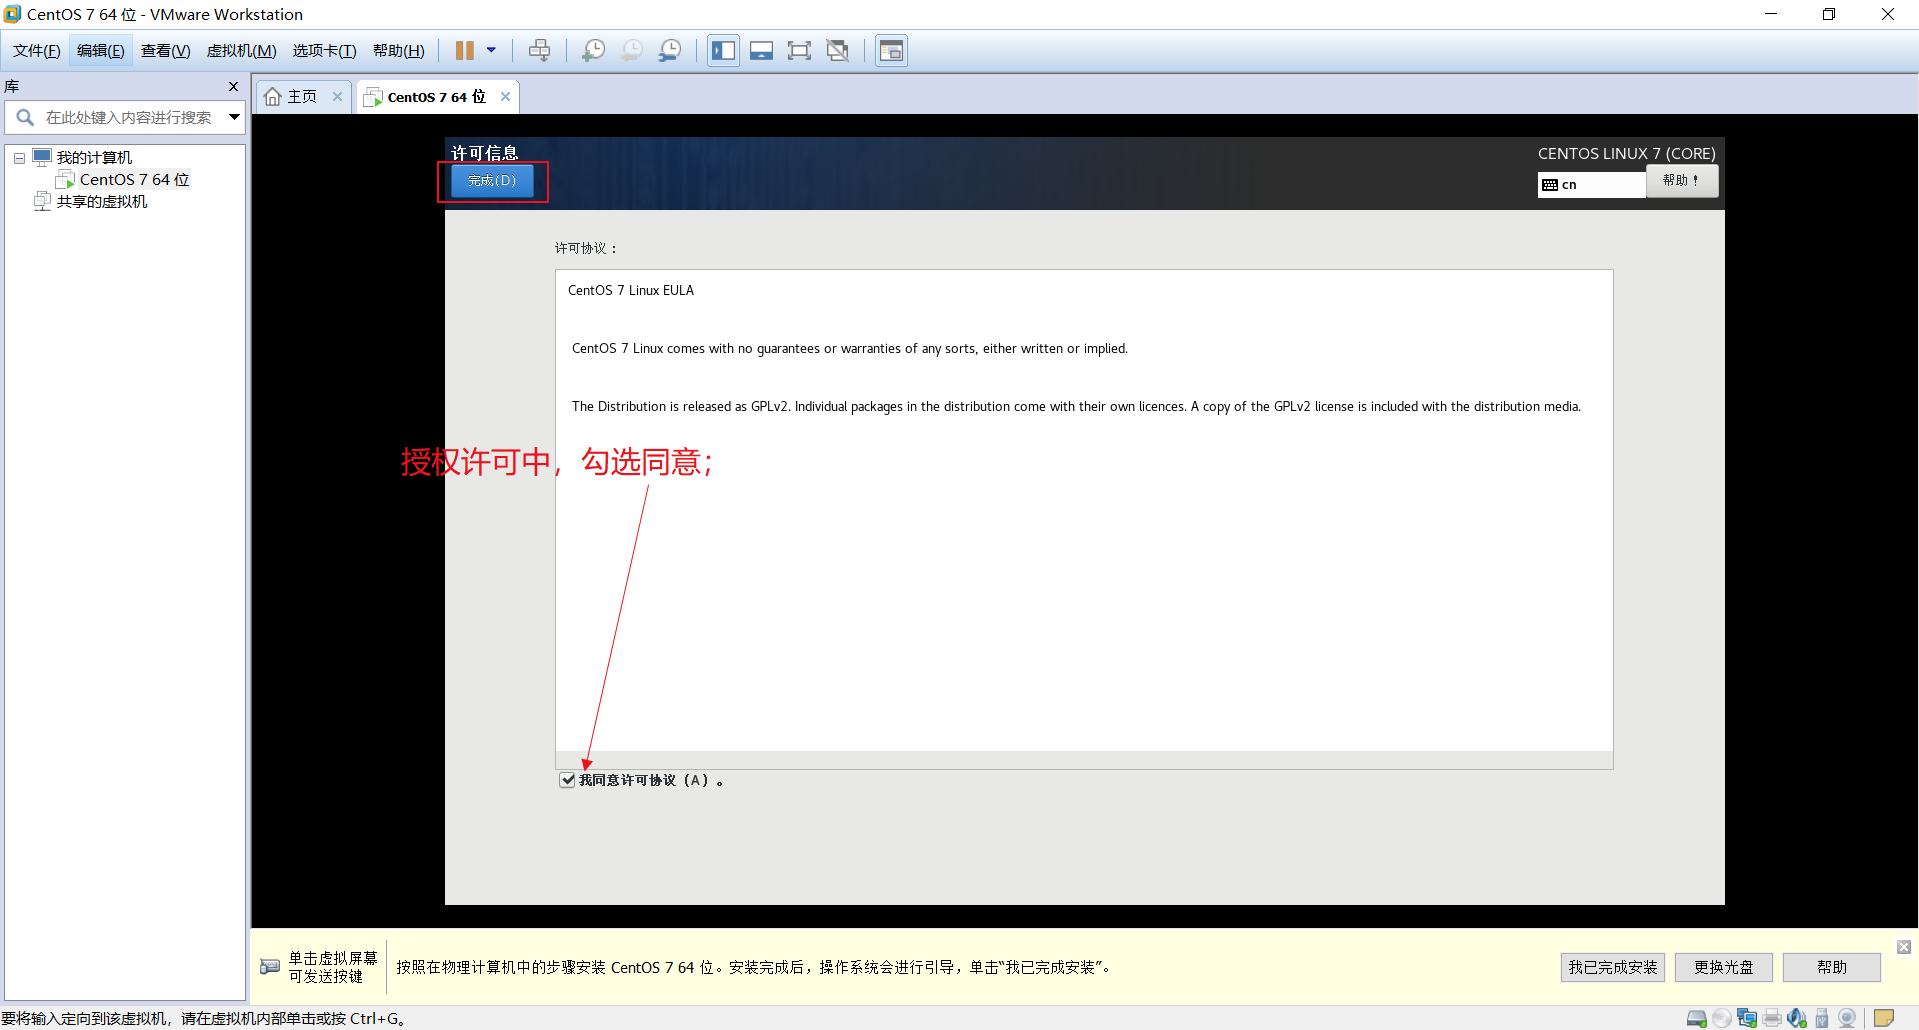This screenshot has height=1030, width=1919.
Task: Take a snapshot of the virtual machine
Action: pos(594,50)
